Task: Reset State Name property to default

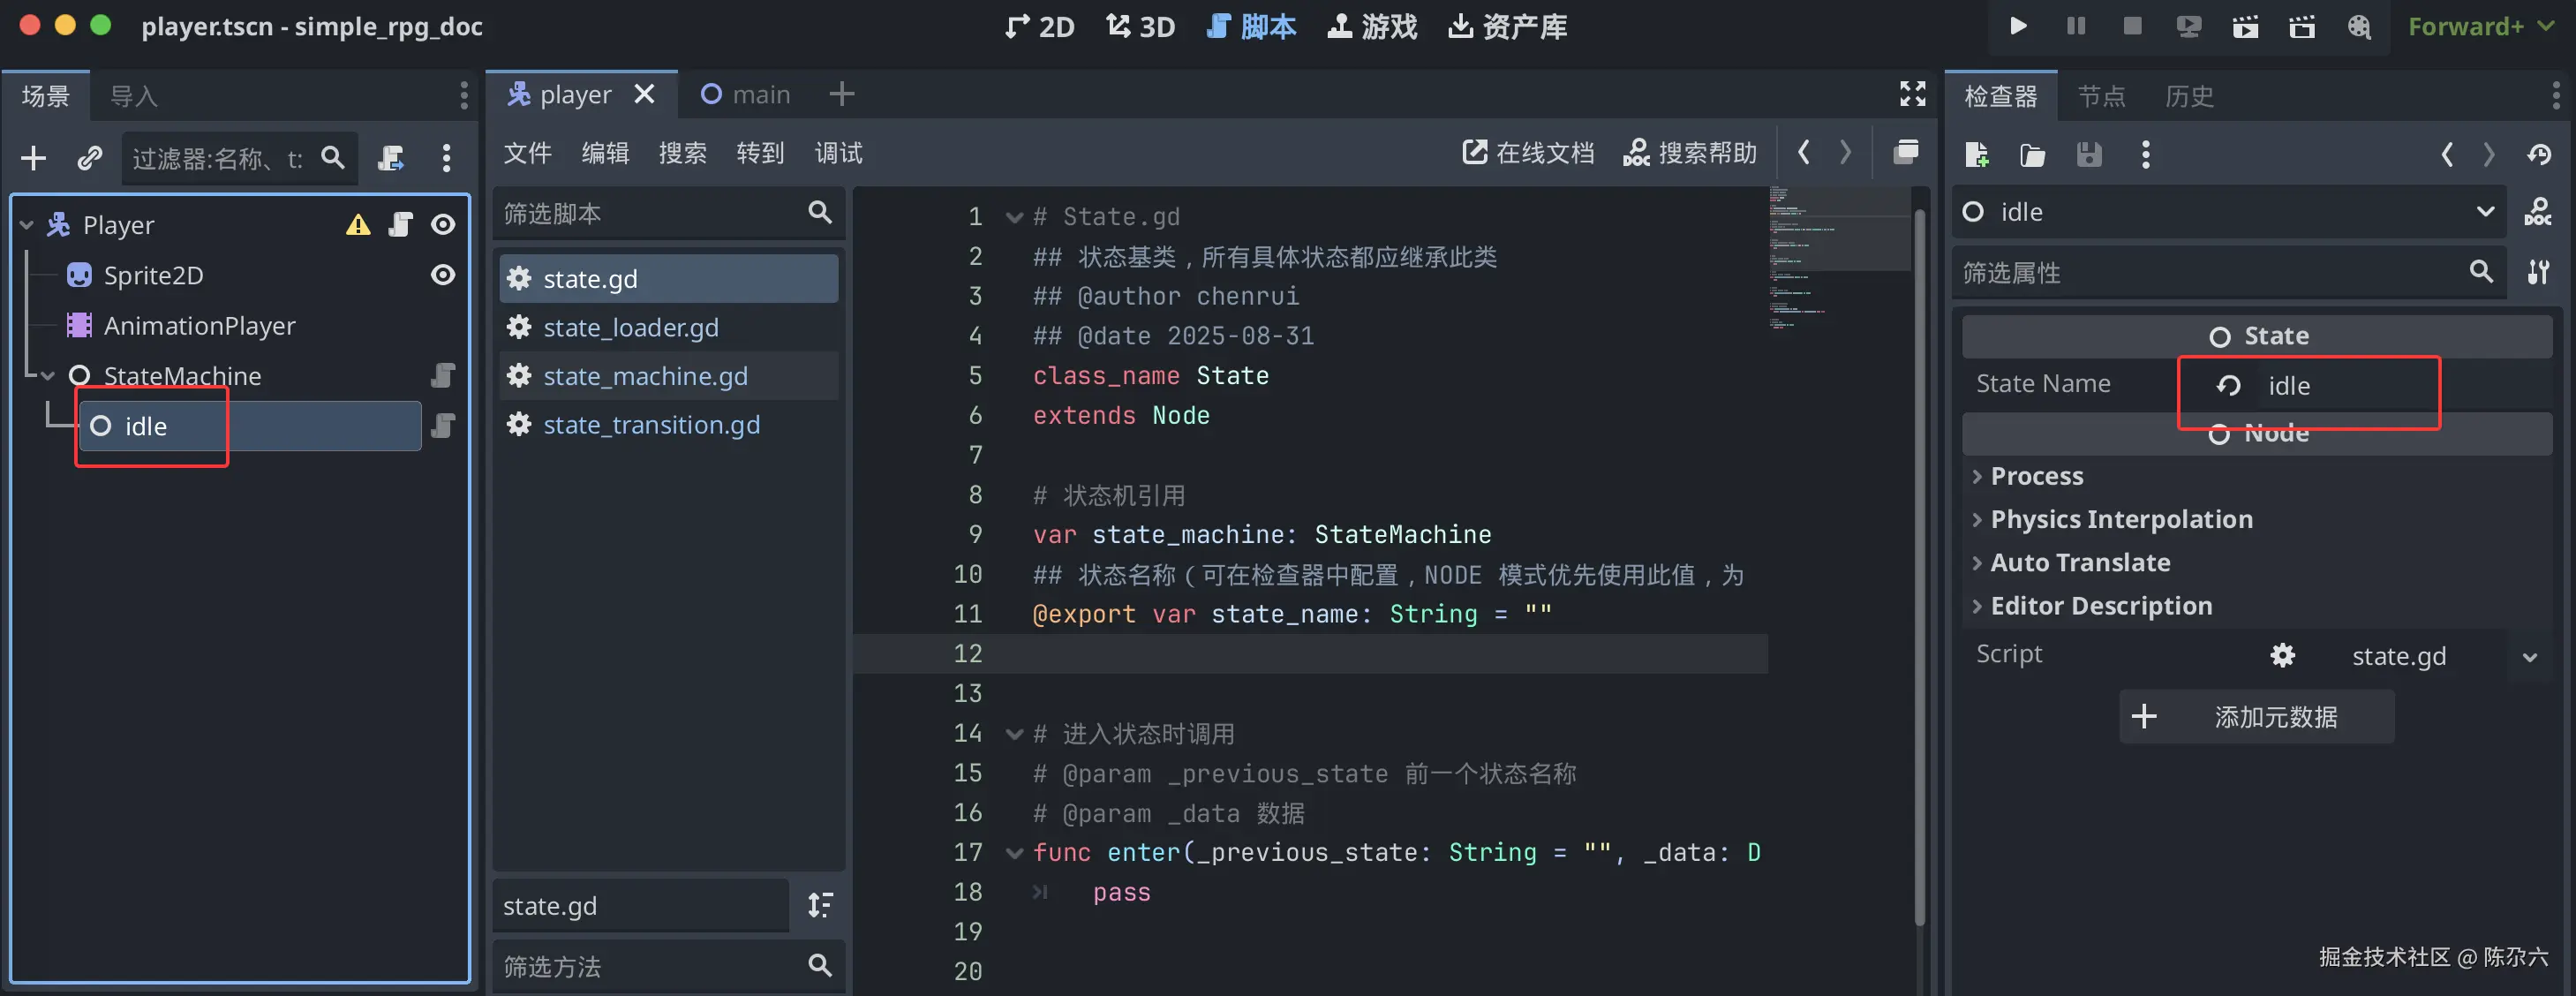Action: pos(2228,386)
